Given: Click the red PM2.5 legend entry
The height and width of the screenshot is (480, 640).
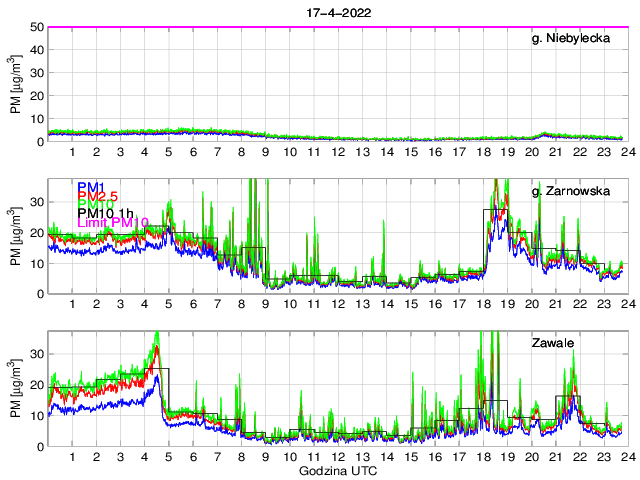Looking at the screenshot, I should [x=98, y=198].
